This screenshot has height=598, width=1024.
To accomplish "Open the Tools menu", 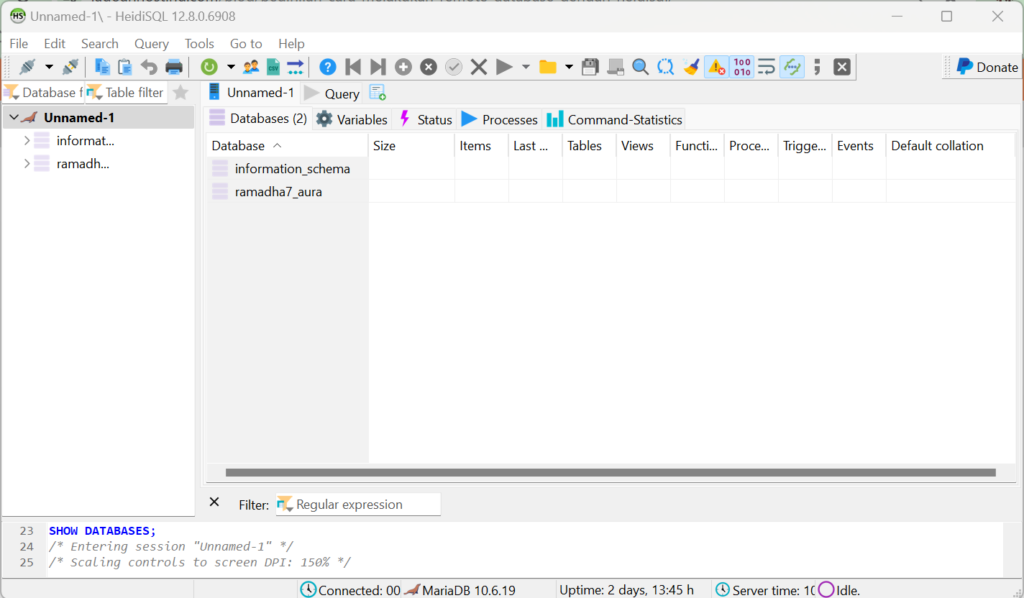I will [x=199, y=43].
